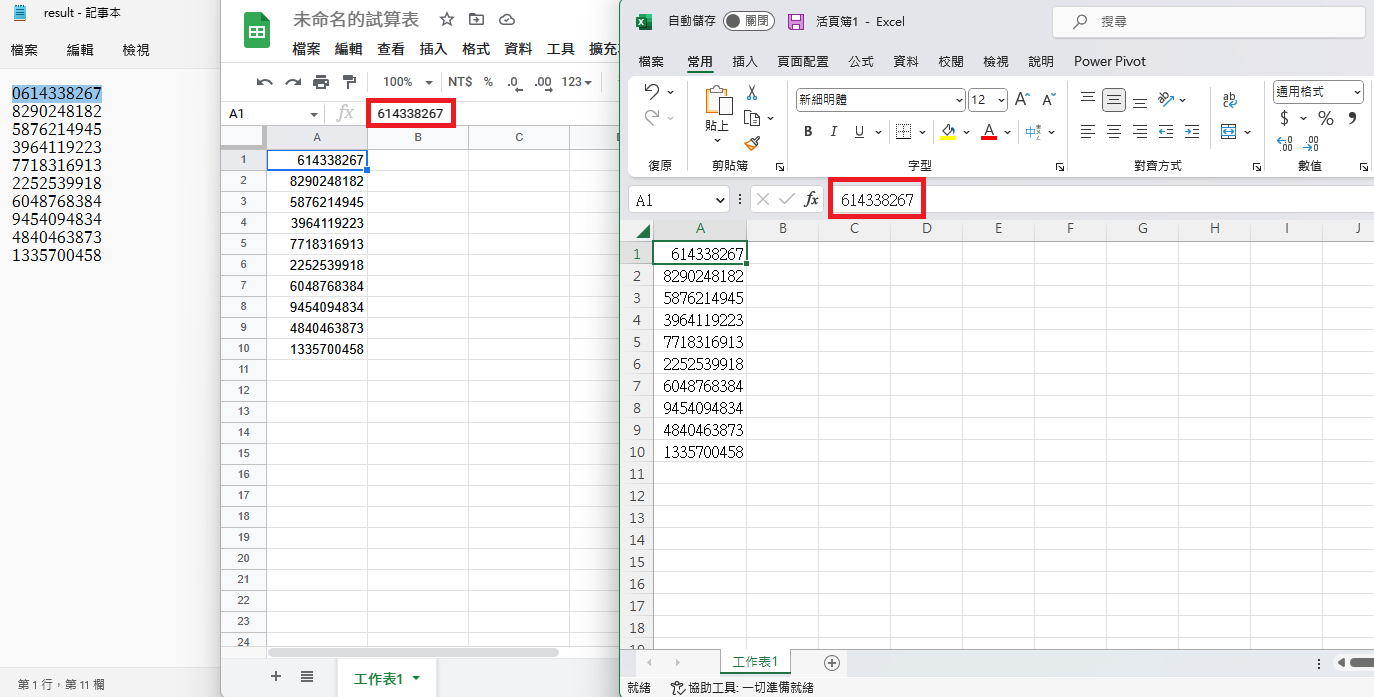Click the Cut scissors icon in Excel

752,93
